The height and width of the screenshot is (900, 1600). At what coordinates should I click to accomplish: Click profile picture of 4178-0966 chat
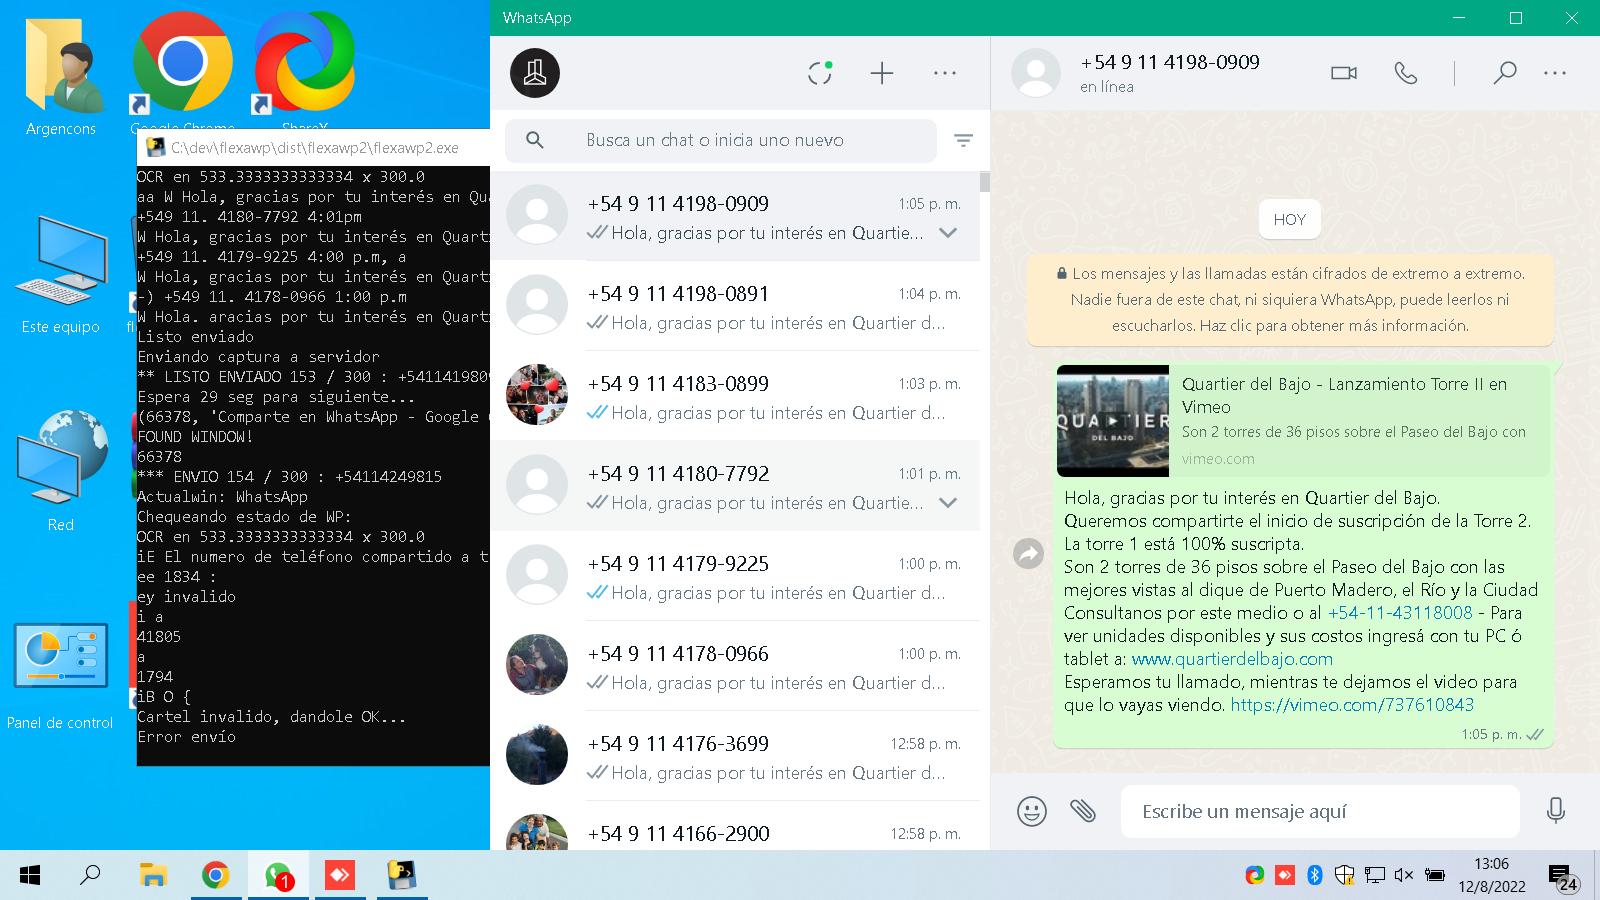coord(537,665)
